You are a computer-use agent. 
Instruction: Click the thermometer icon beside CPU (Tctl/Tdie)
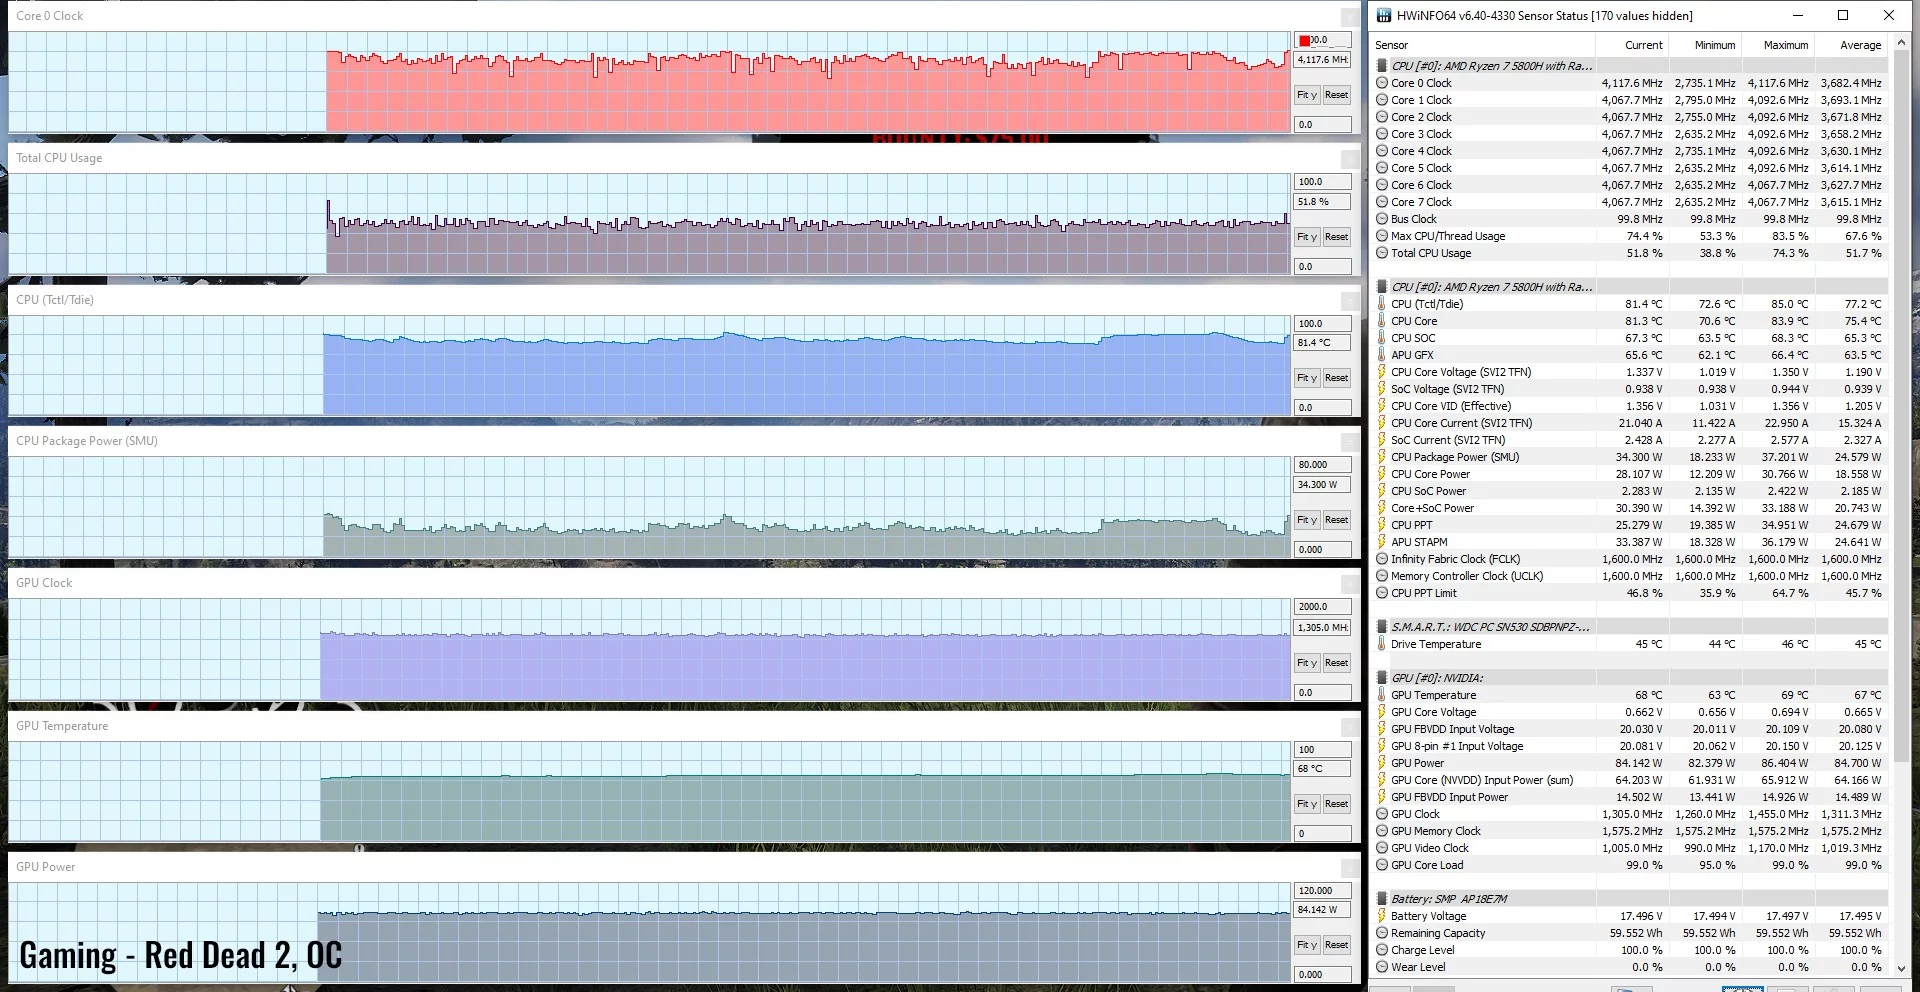point(1382,304)
